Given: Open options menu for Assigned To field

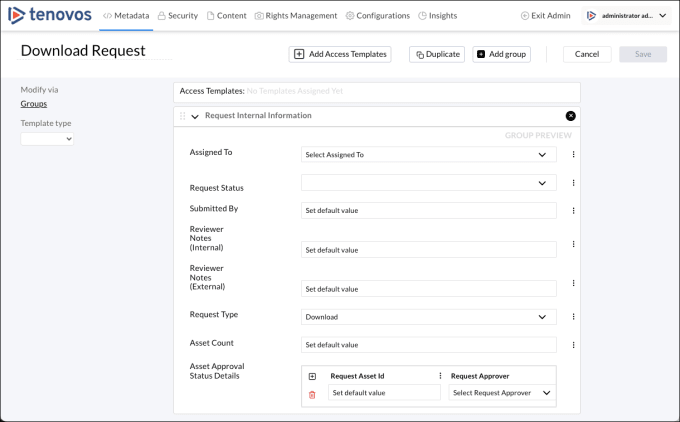Looking at the screenshot, I should coord(573,155).
